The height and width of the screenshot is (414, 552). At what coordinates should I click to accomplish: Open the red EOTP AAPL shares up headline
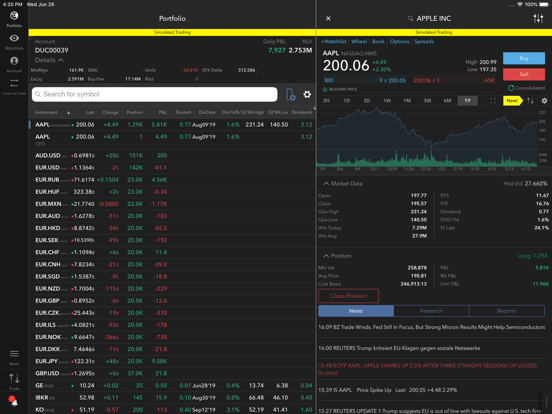[428, 369]
